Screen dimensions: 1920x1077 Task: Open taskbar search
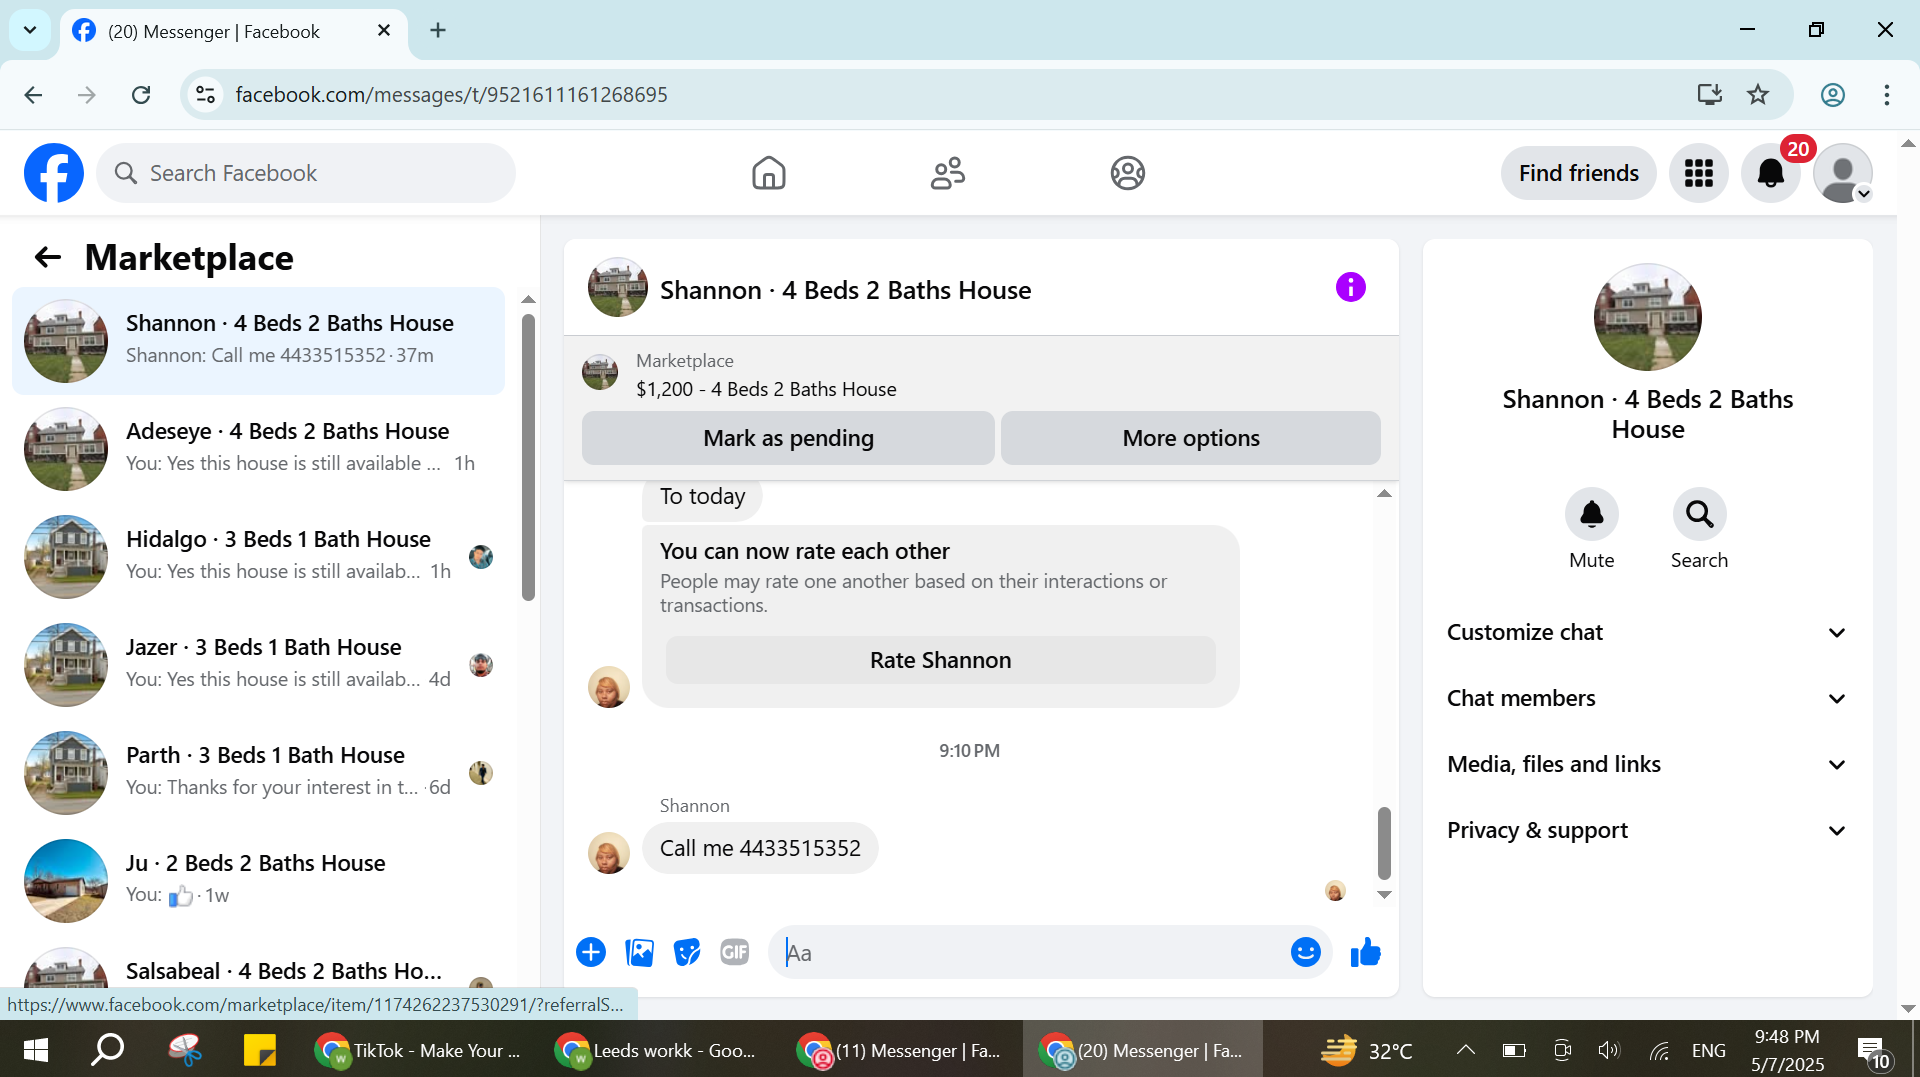coord(108,1050)
